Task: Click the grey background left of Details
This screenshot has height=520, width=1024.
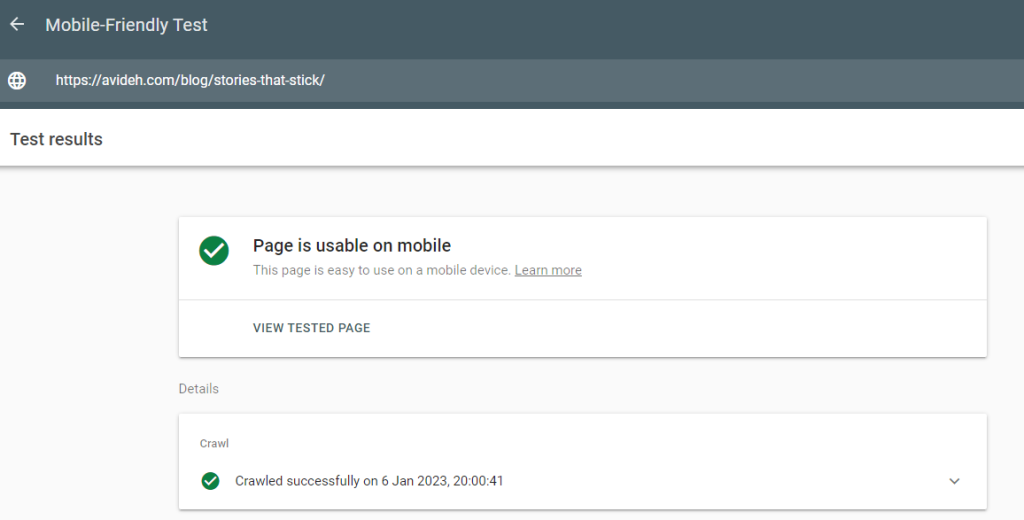Action: 85,389
